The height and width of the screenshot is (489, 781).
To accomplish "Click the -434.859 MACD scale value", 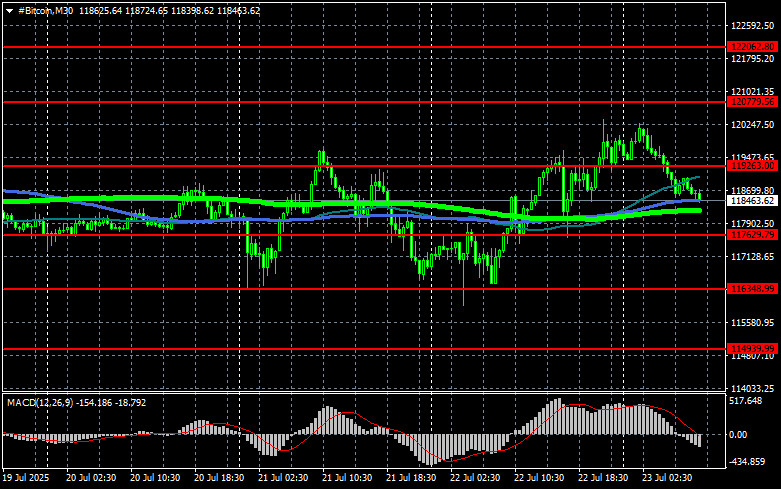I will 747,462.
